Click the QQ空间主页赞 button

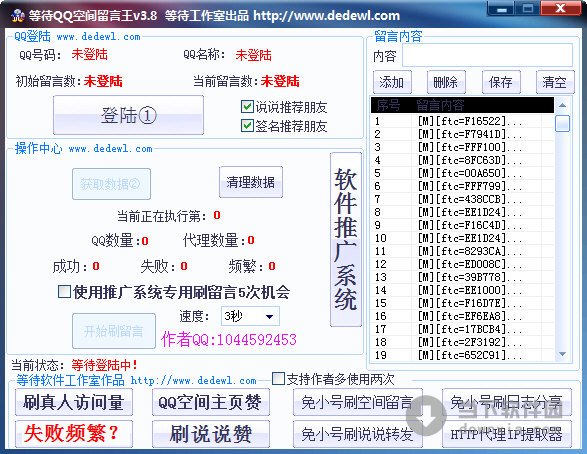coord(211,402)
